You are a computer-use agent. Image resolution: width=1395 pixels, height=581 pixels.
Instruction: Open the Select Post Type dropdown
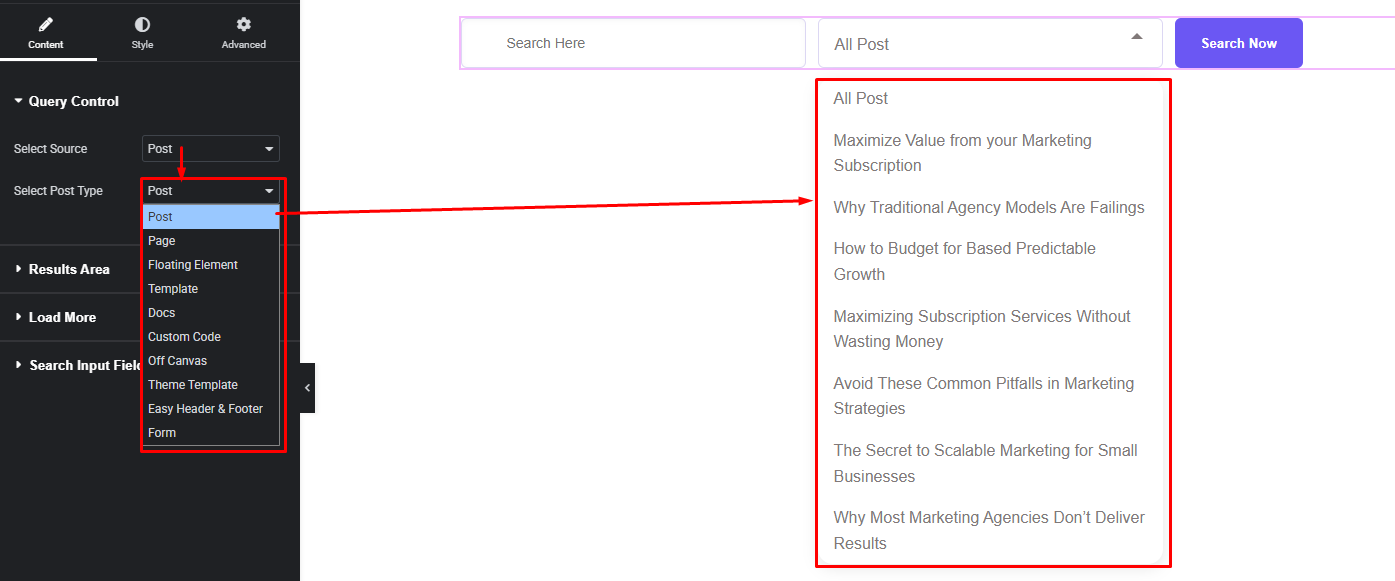[x=210, y=191]
